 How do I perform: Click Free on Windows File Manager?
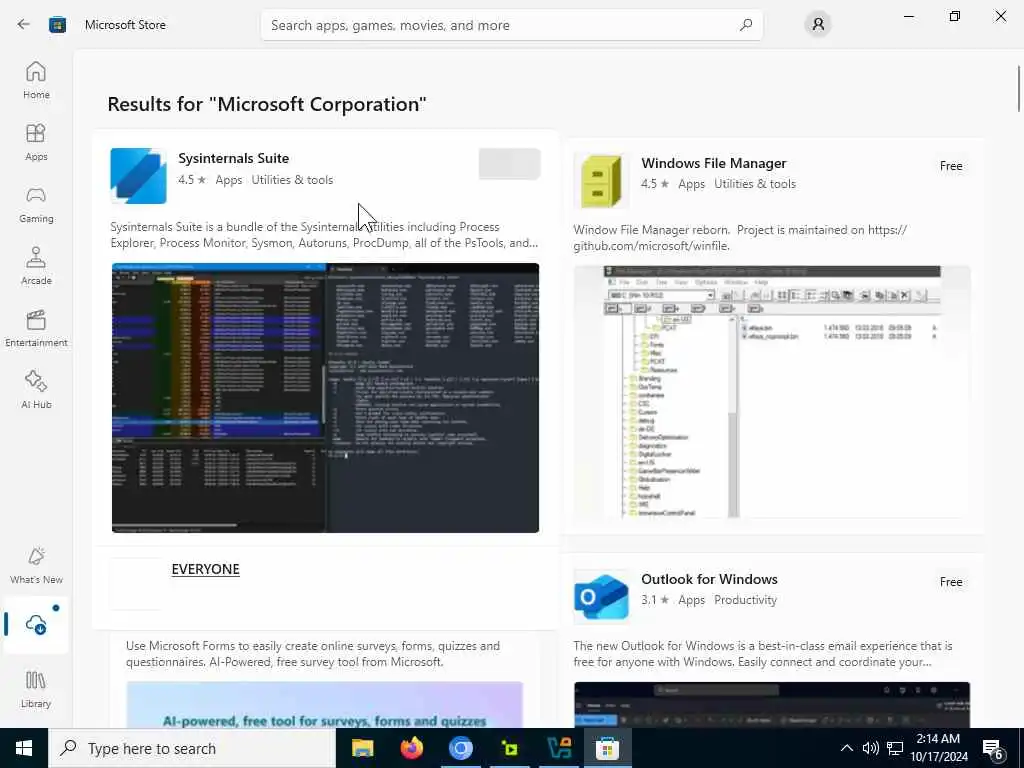tap(951, 166)
